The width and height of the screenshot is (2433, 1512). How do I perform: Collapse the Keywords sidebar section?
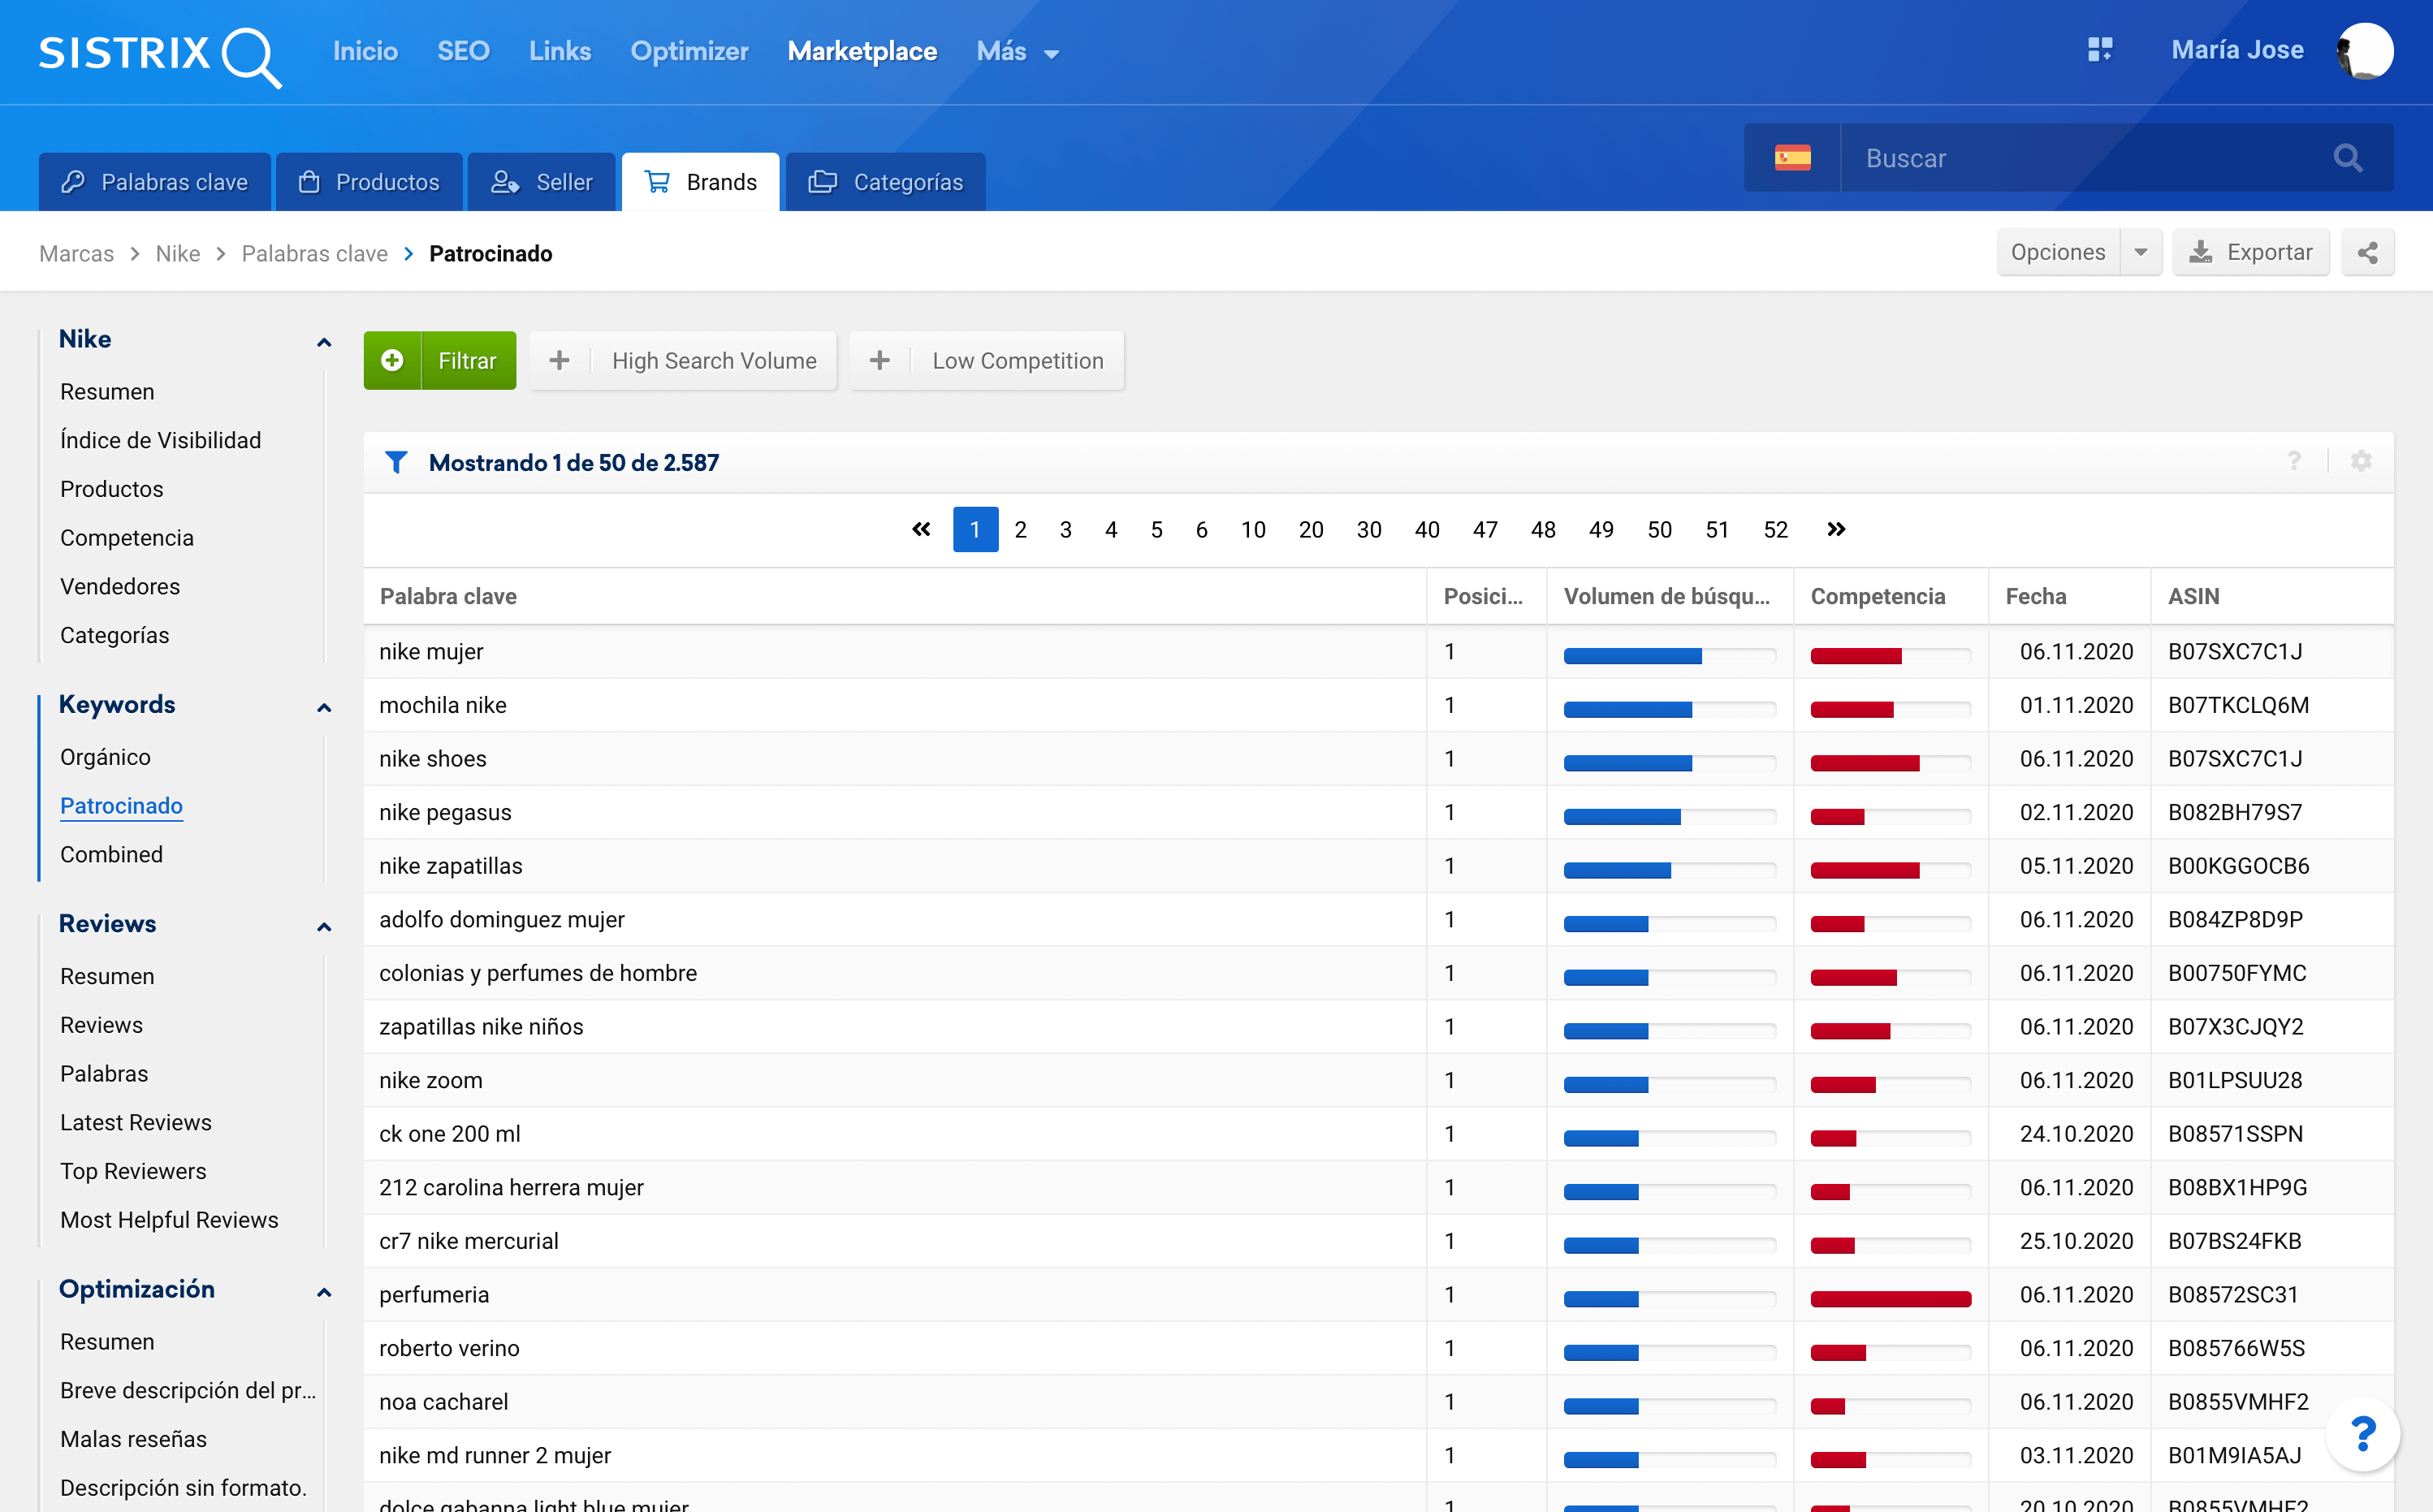coord(323,707)
